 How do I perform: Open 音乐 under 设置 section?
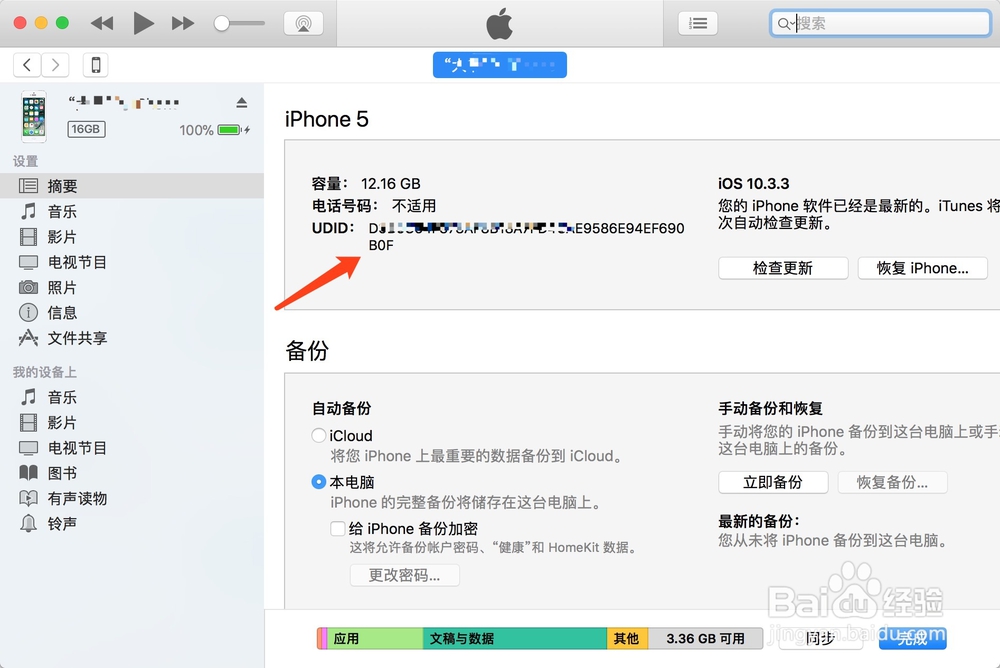tap(131, 211)
